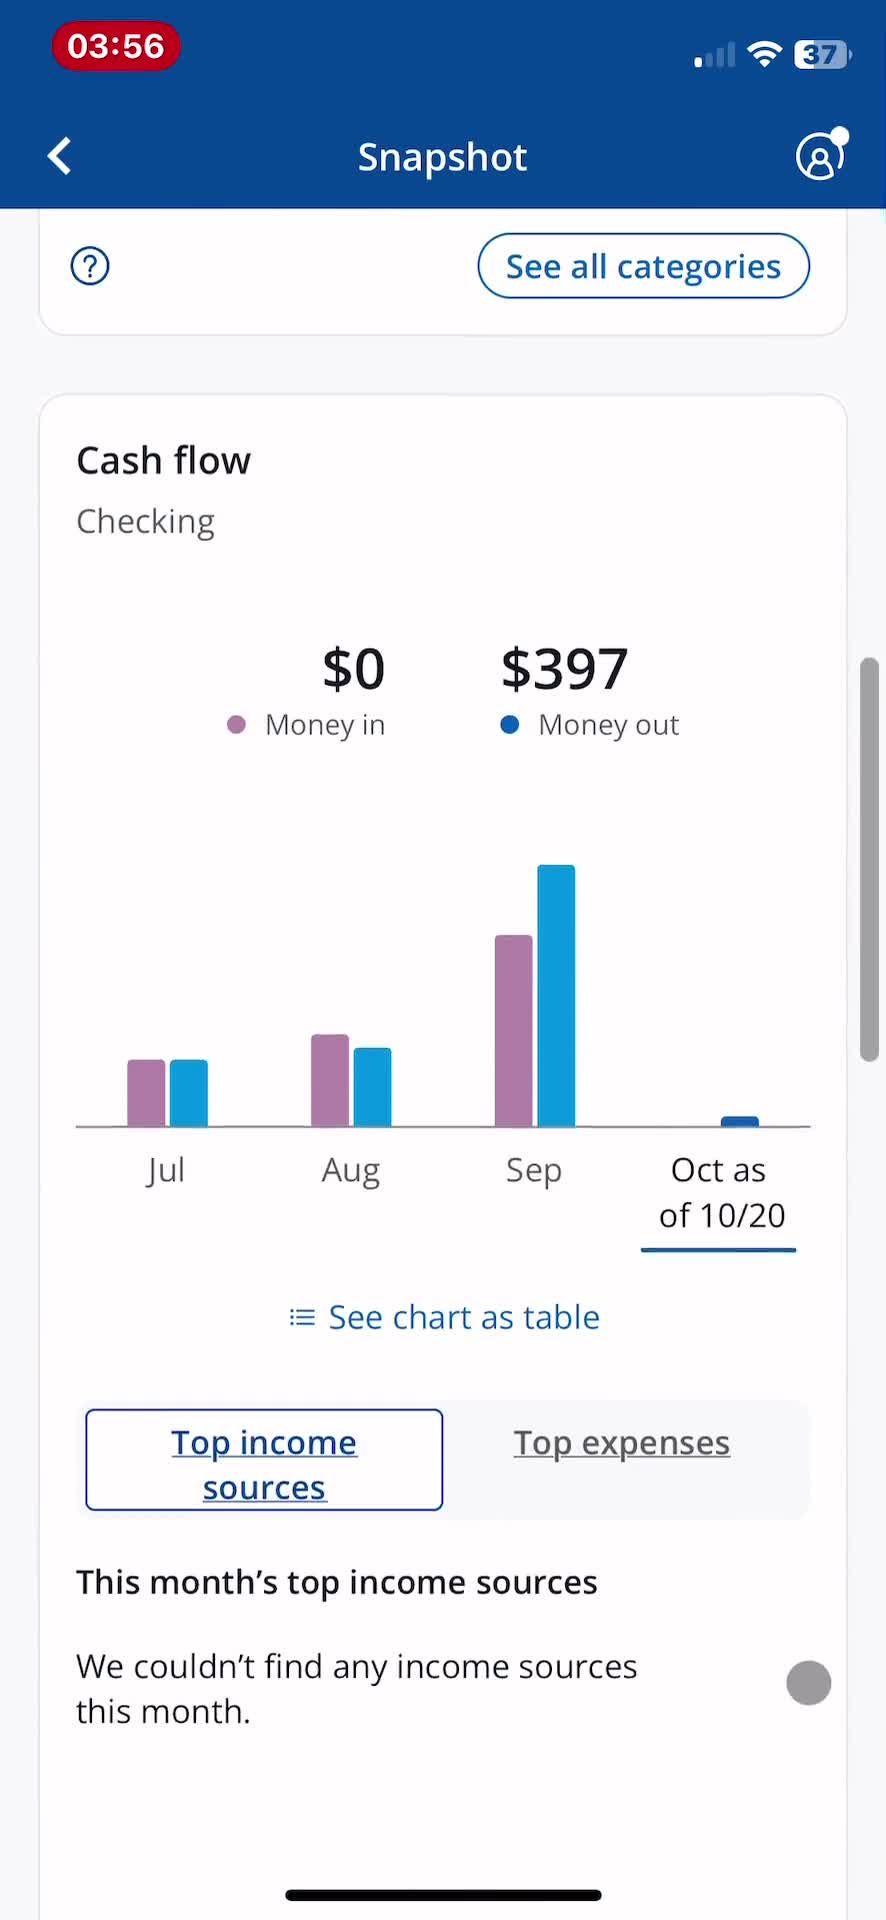
Task: Tap the question mark help icon
Action: click(x=90, y=266)
